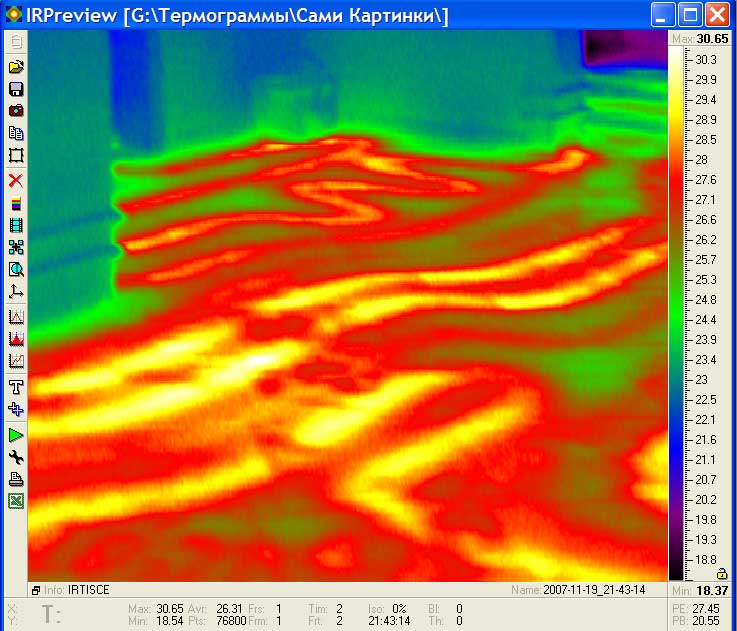Click the red camera snapshot icon
737x631 pixels.
16,110
